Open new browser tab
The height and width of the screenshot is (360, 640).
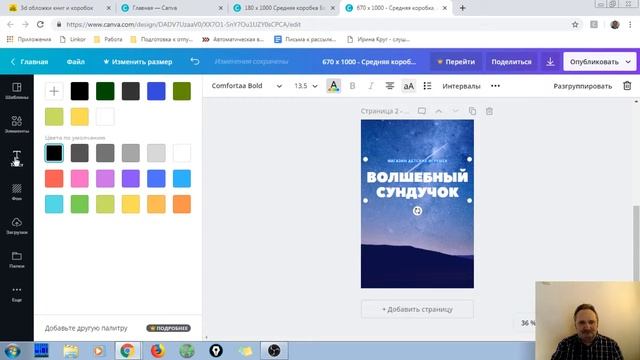[462, 8]
